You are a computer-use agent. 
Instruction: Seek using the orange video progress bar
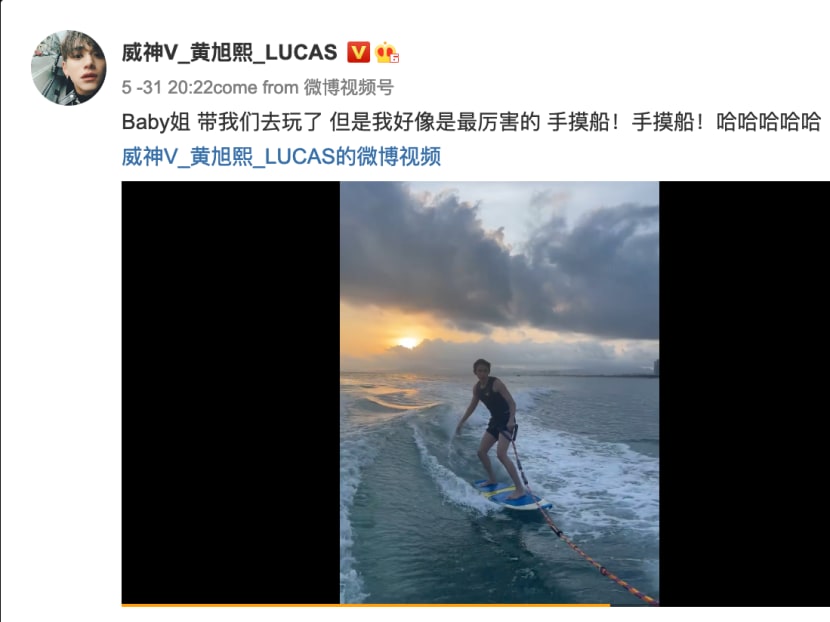click(366, 605)
